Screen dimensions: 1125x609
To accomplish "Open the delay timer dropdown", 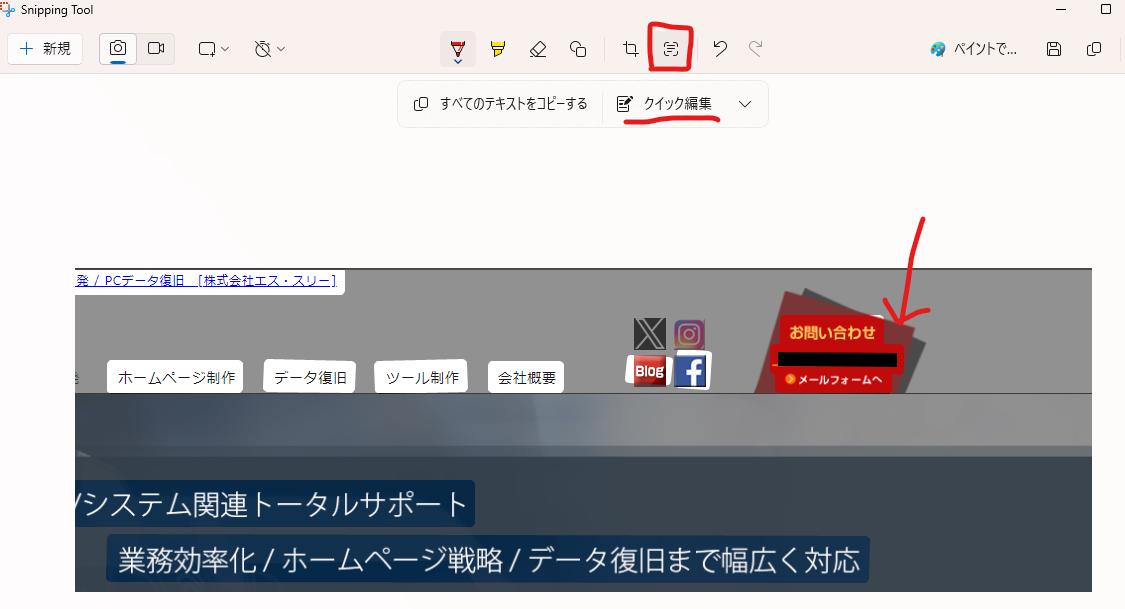I will coord(270,49).
